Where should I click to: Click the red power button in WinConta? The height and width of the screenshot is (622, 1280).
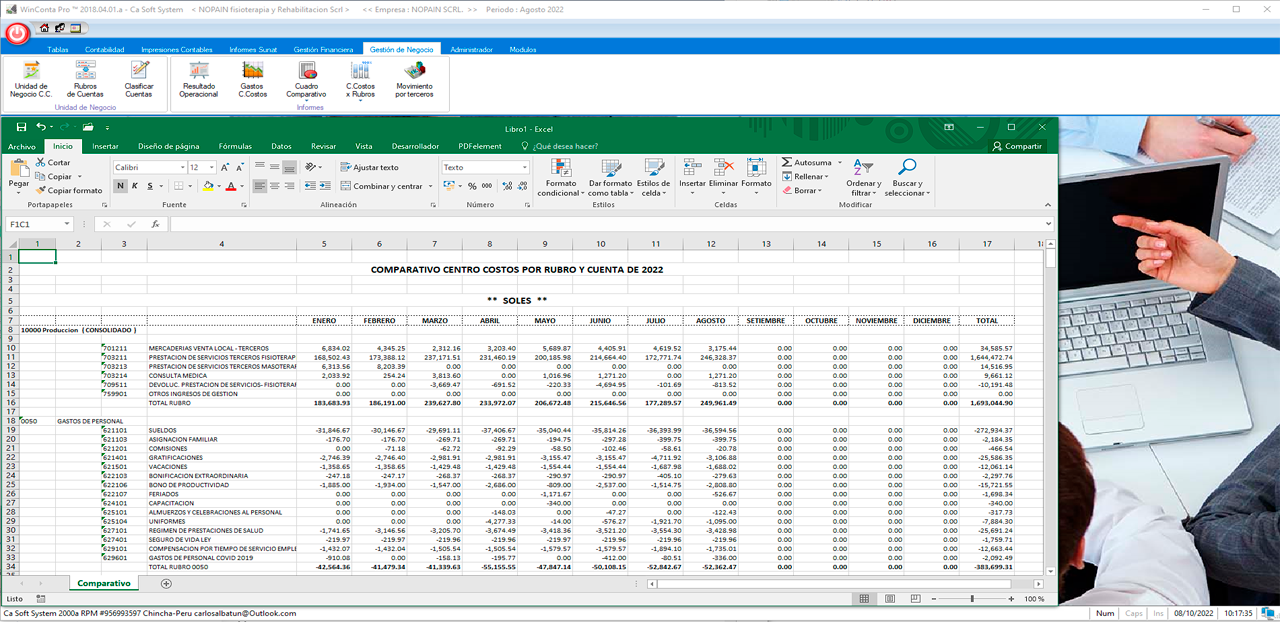pyautogui.click(x=17, y=33)
